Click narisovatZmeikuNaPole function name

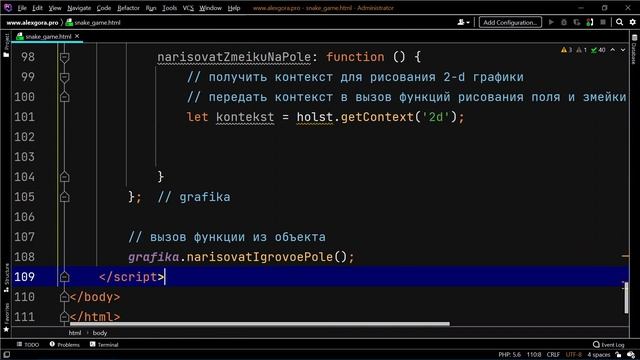click(x=234, y=57)
